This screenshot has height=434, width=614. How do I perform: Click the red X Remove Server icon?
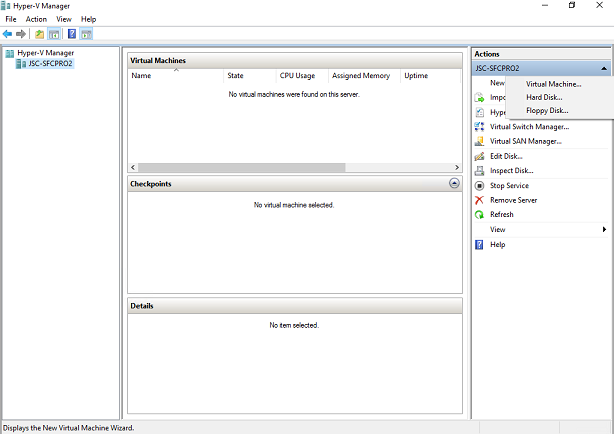click(x=479, y=200)
